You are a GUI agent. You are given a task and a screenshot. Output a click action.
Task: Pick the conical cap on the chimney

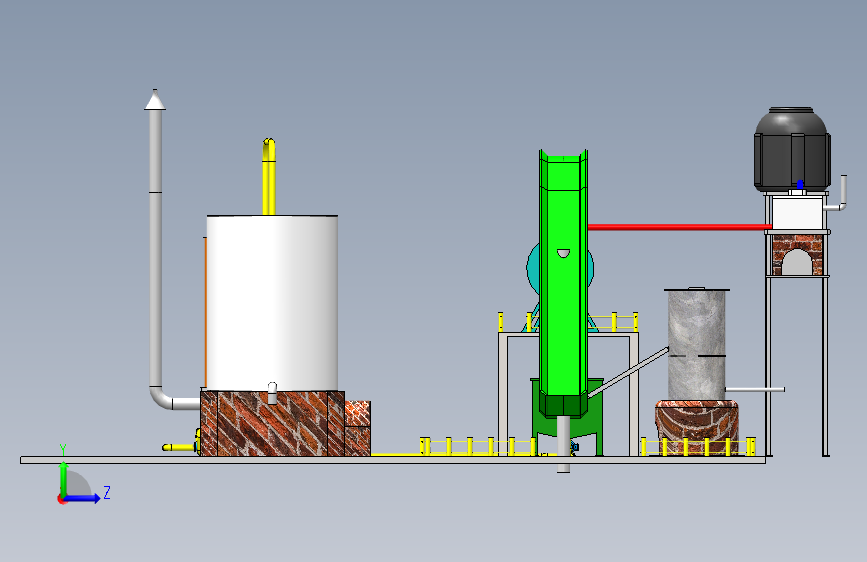click(155, 100)
